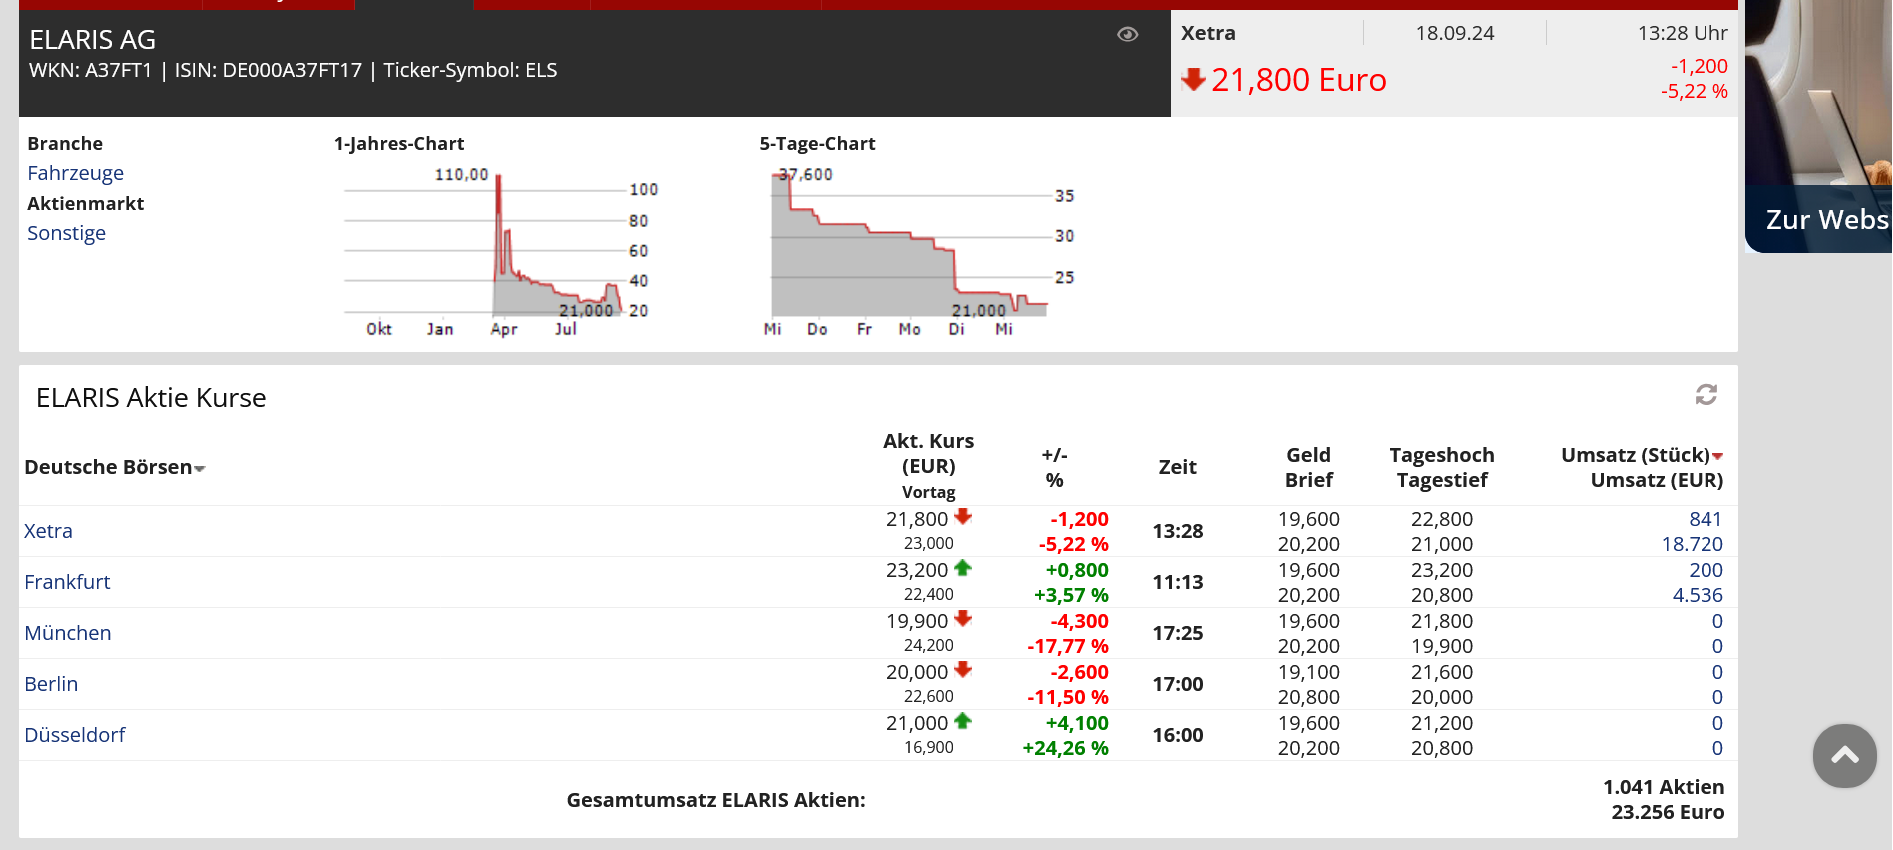Click the scroll-to-top arrow button
Image resolution: width=1893 pixels, height=850 pixels.
pyautogui.click(x=1844, y=756)
